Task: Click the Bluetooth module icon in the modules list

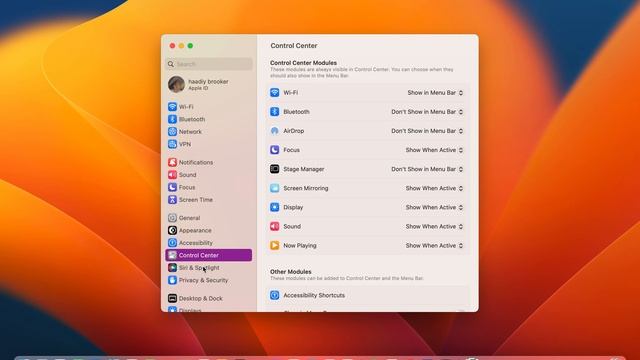Action: (274, 111)
